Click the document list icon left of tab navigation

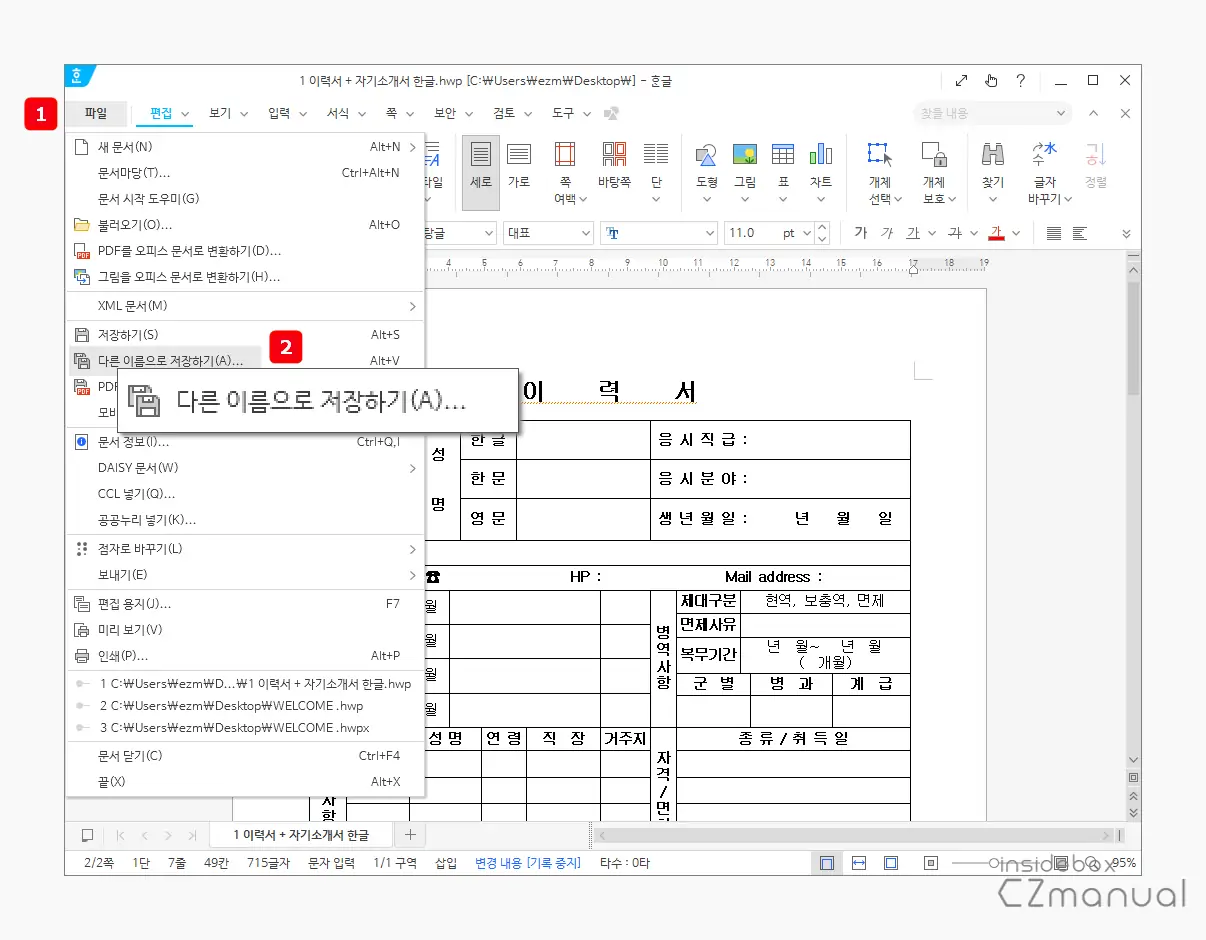coord(87,835)
